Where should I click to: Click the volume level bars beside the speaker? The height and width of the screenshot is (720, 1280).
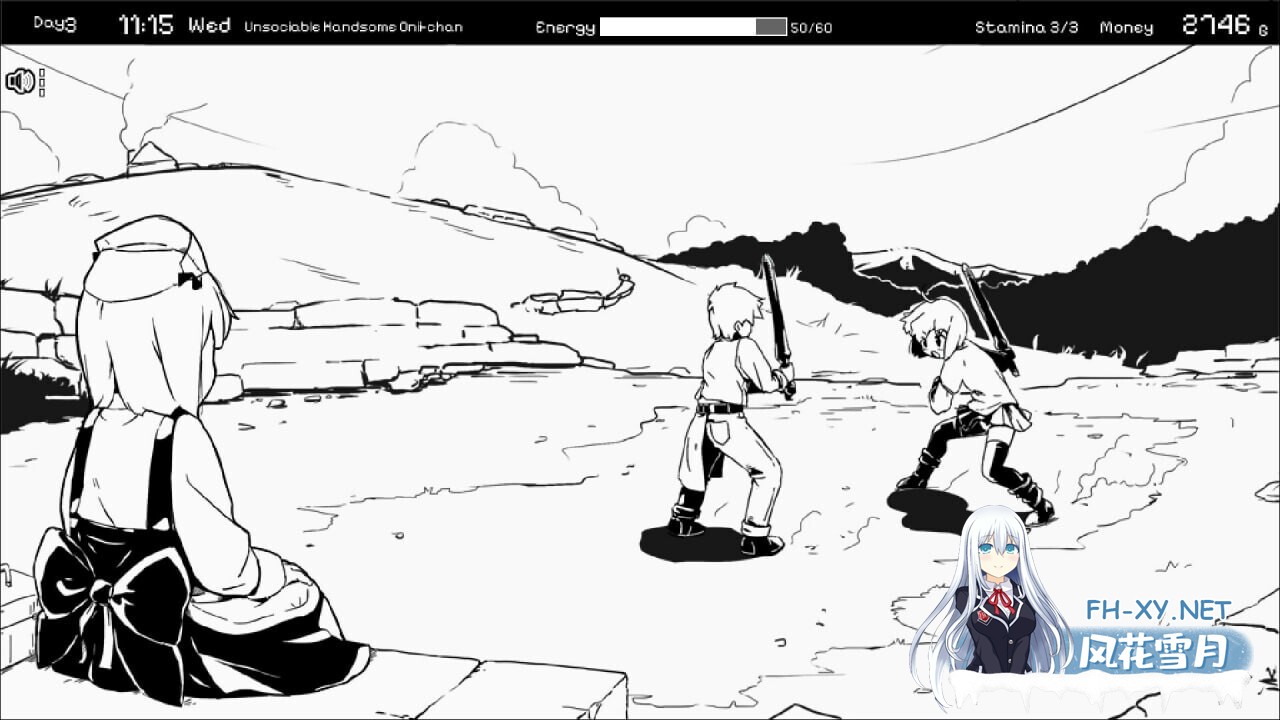click(41, 82)
